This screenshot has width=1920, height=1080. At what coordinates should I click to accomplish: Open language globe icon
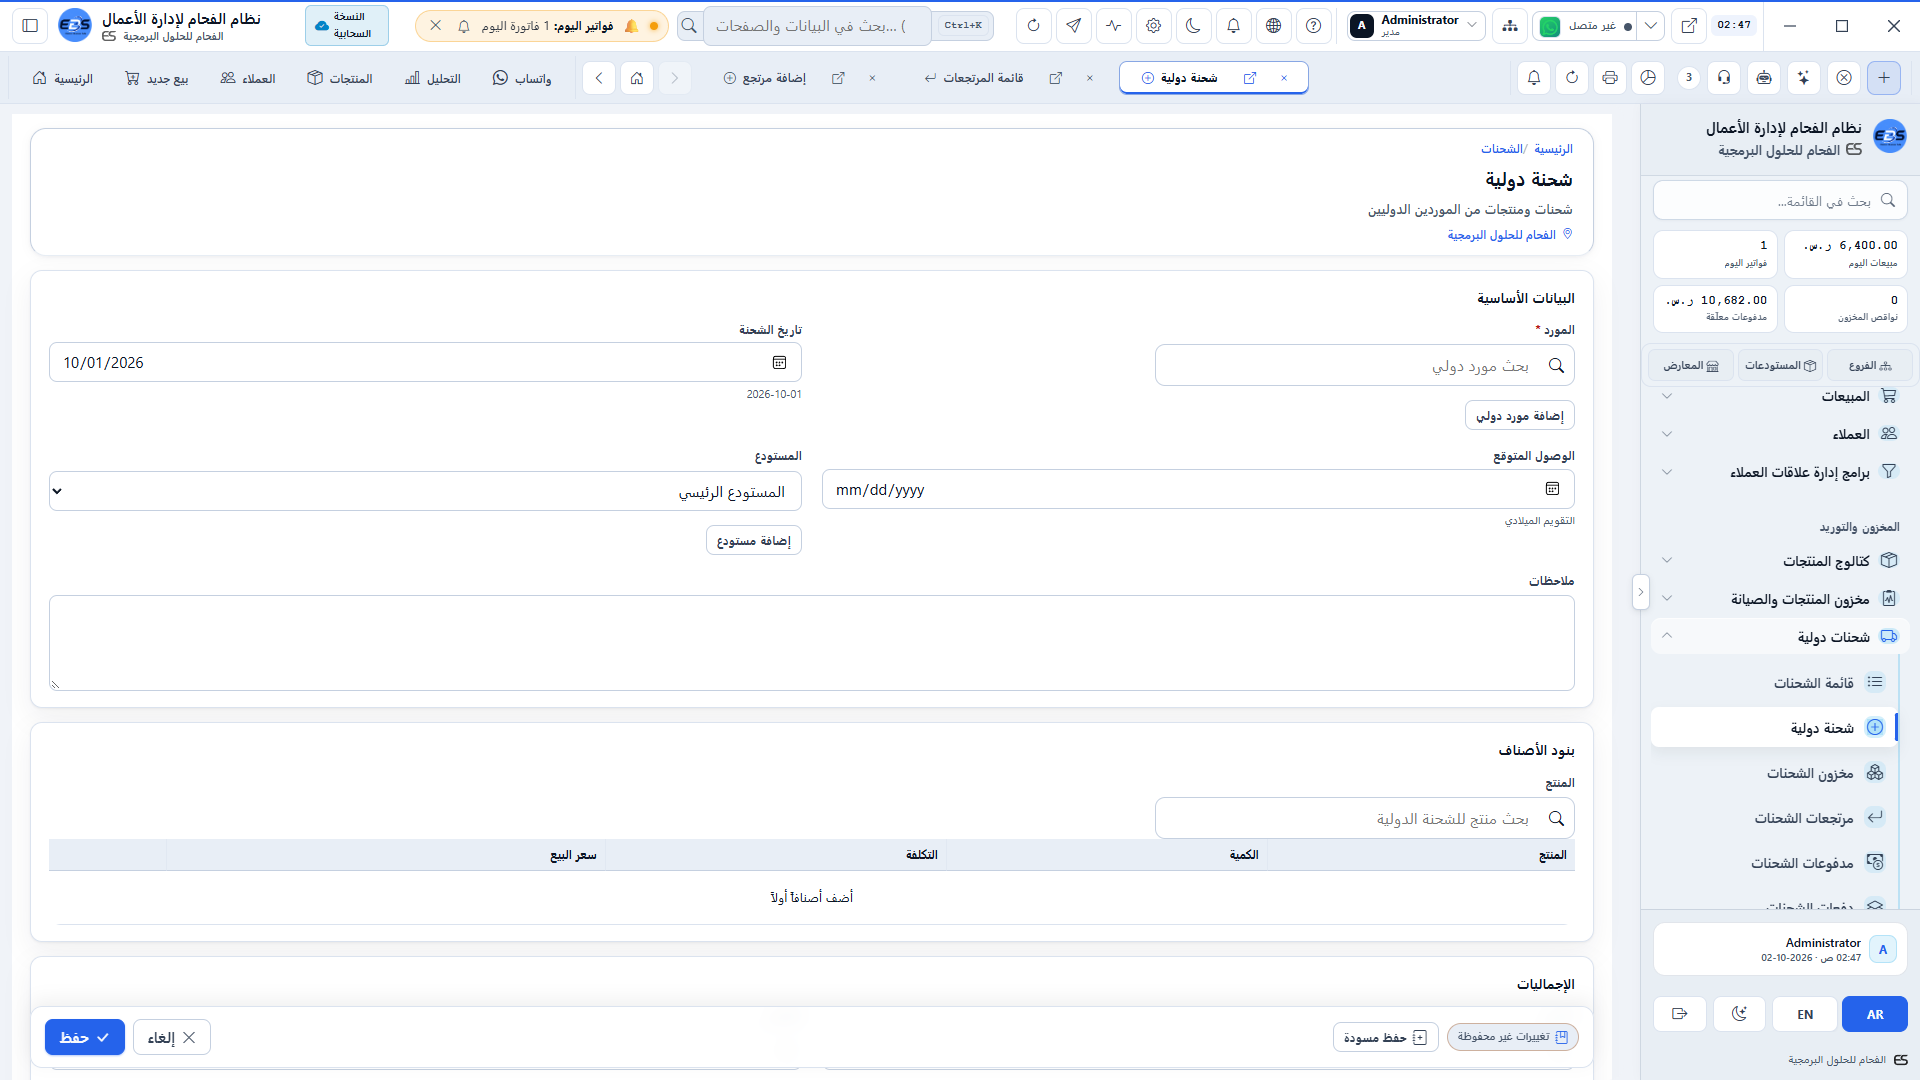[1273, 26]
